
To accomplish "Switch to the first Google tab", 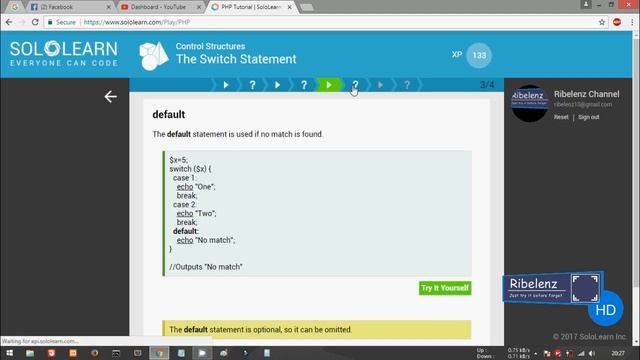I will pos(15,7).
